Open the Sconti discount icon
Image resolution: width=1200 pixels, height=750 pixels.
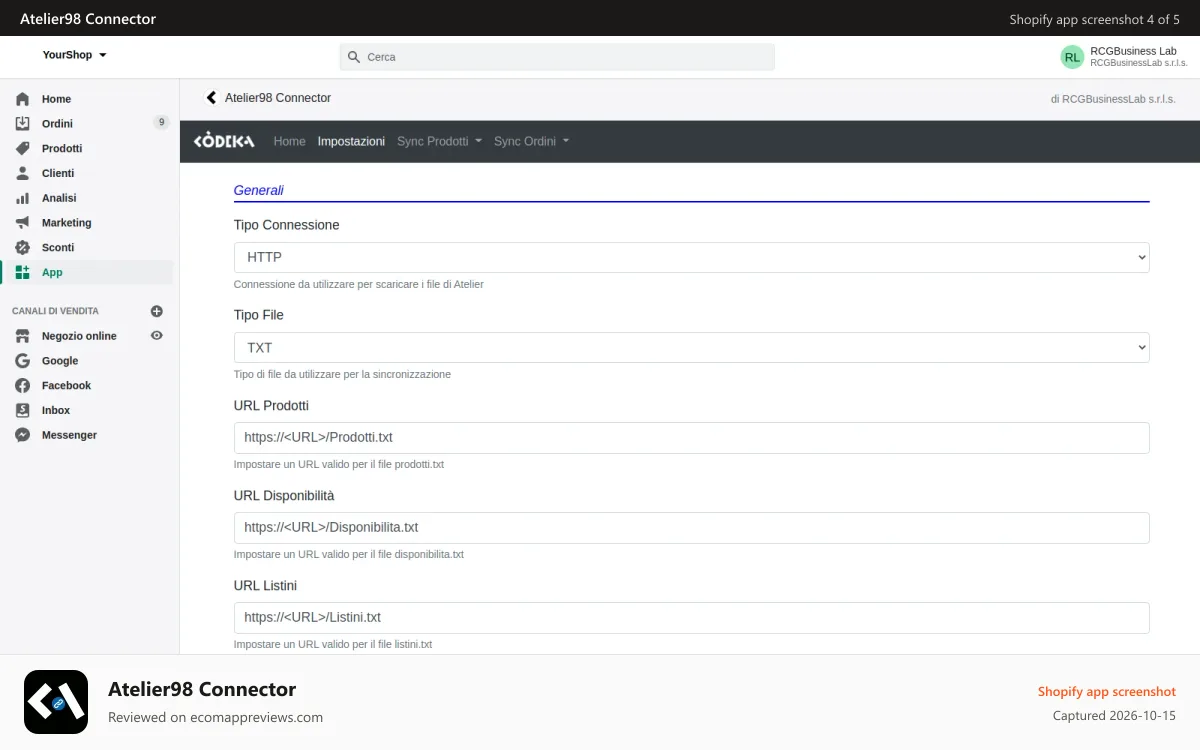[22, 247]
